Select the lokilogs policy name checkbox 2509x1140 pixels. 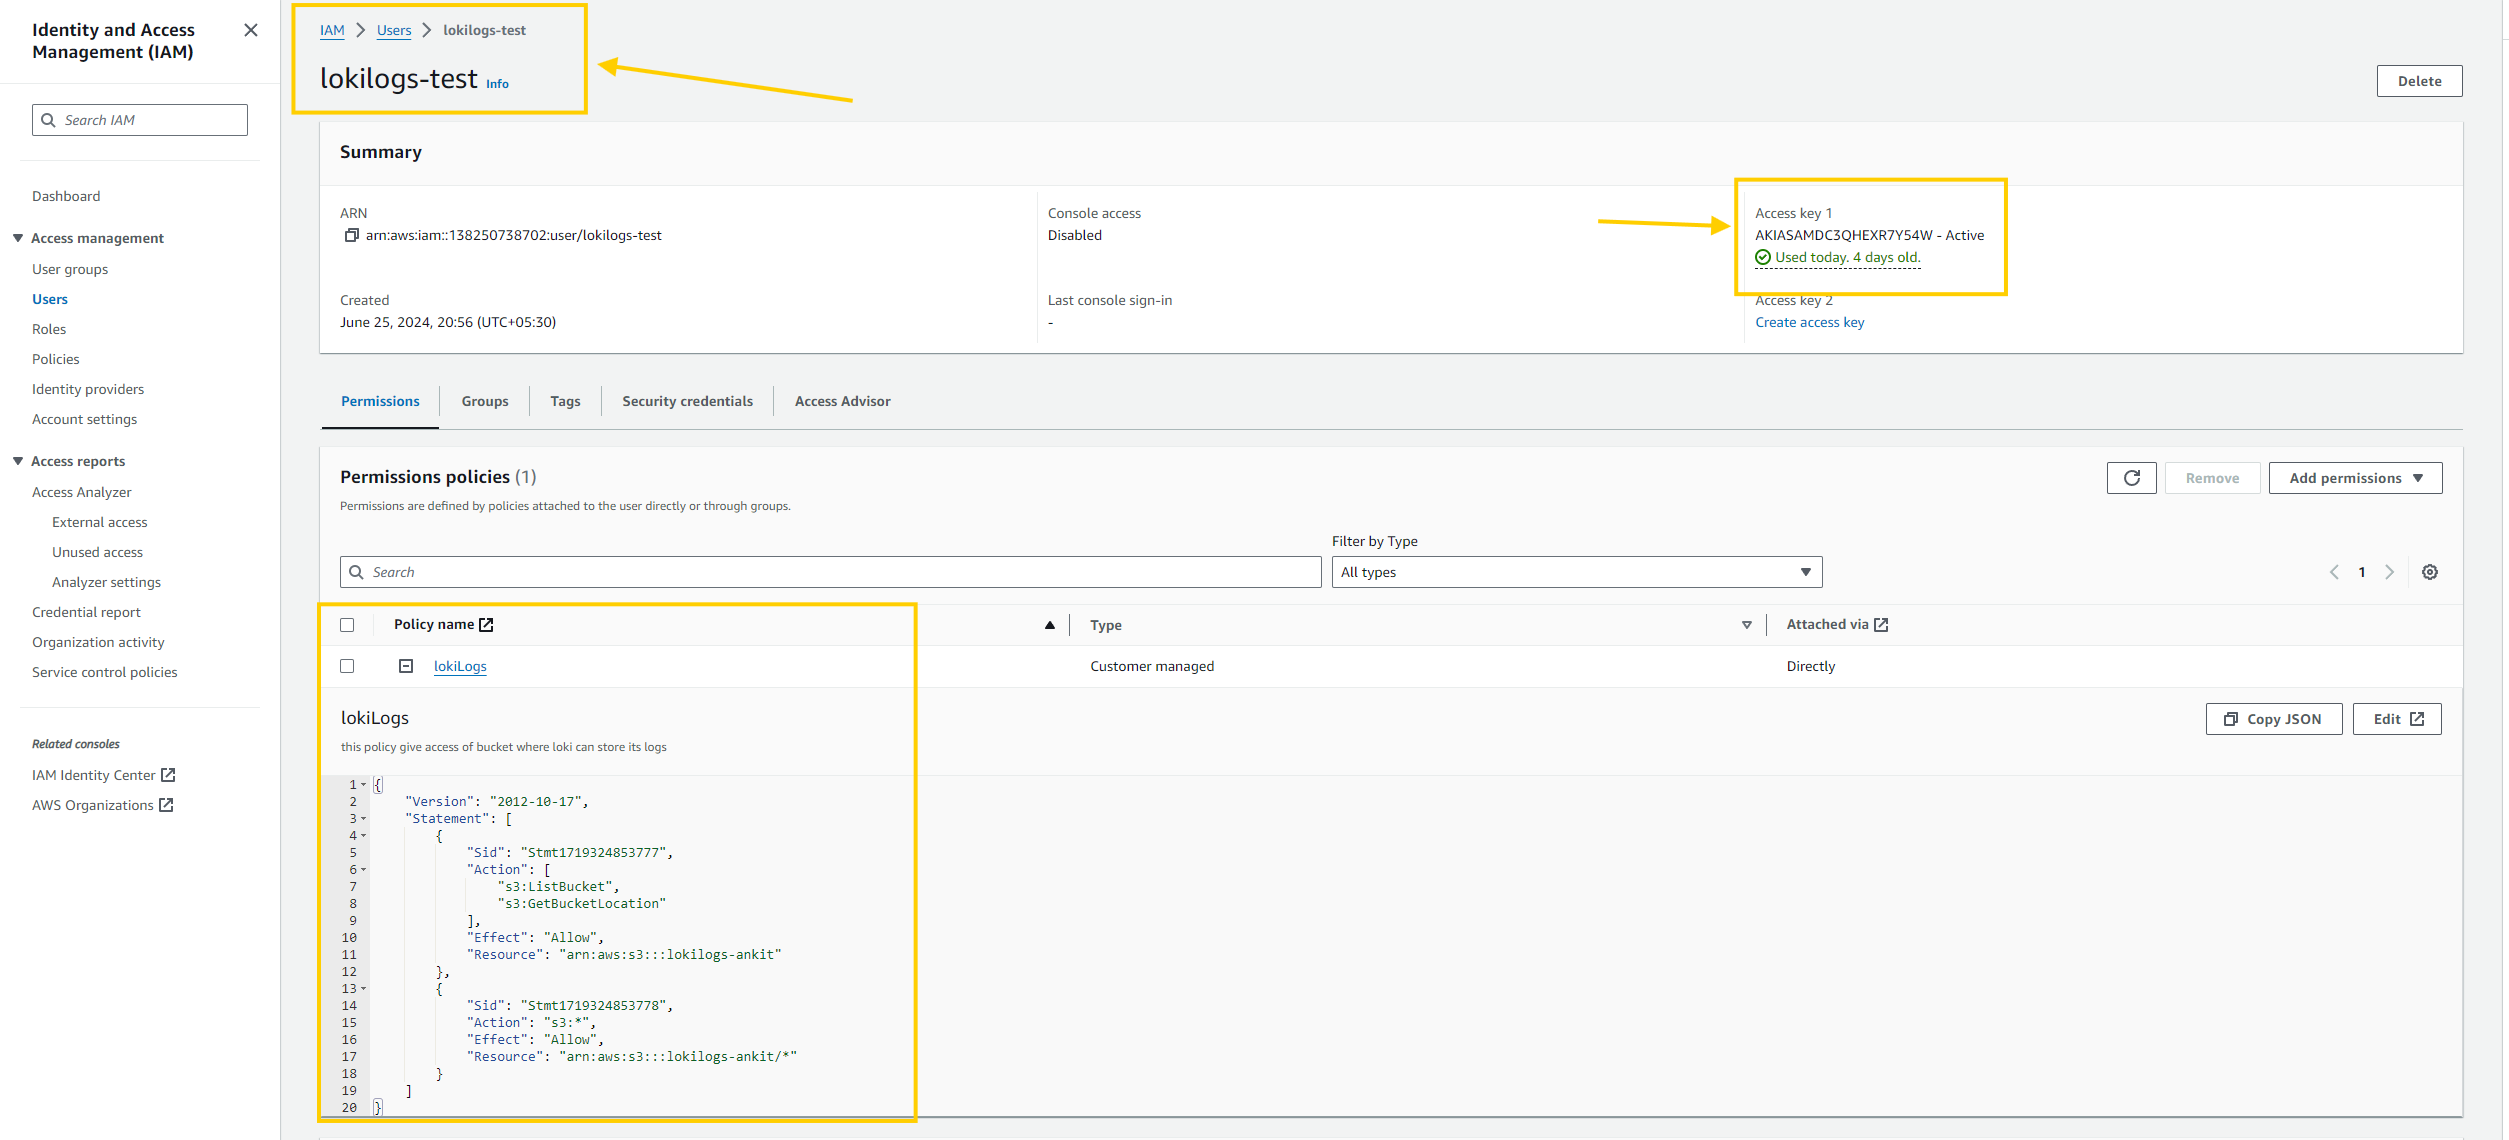(349, 666)
